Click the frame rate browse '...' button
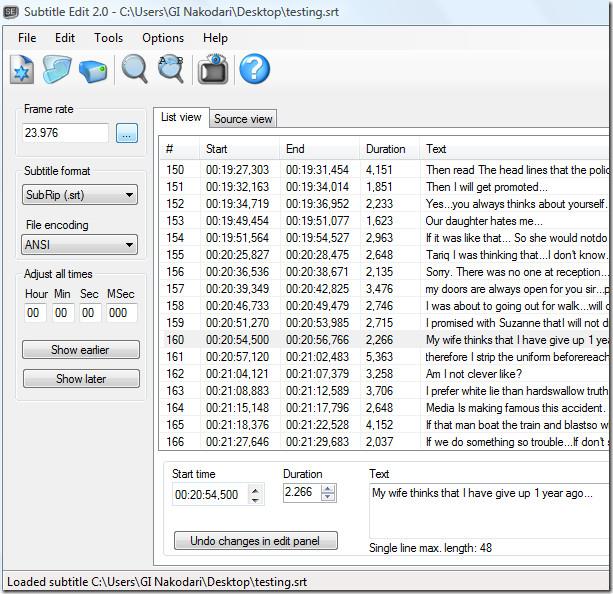 click(x=127, y=133)
